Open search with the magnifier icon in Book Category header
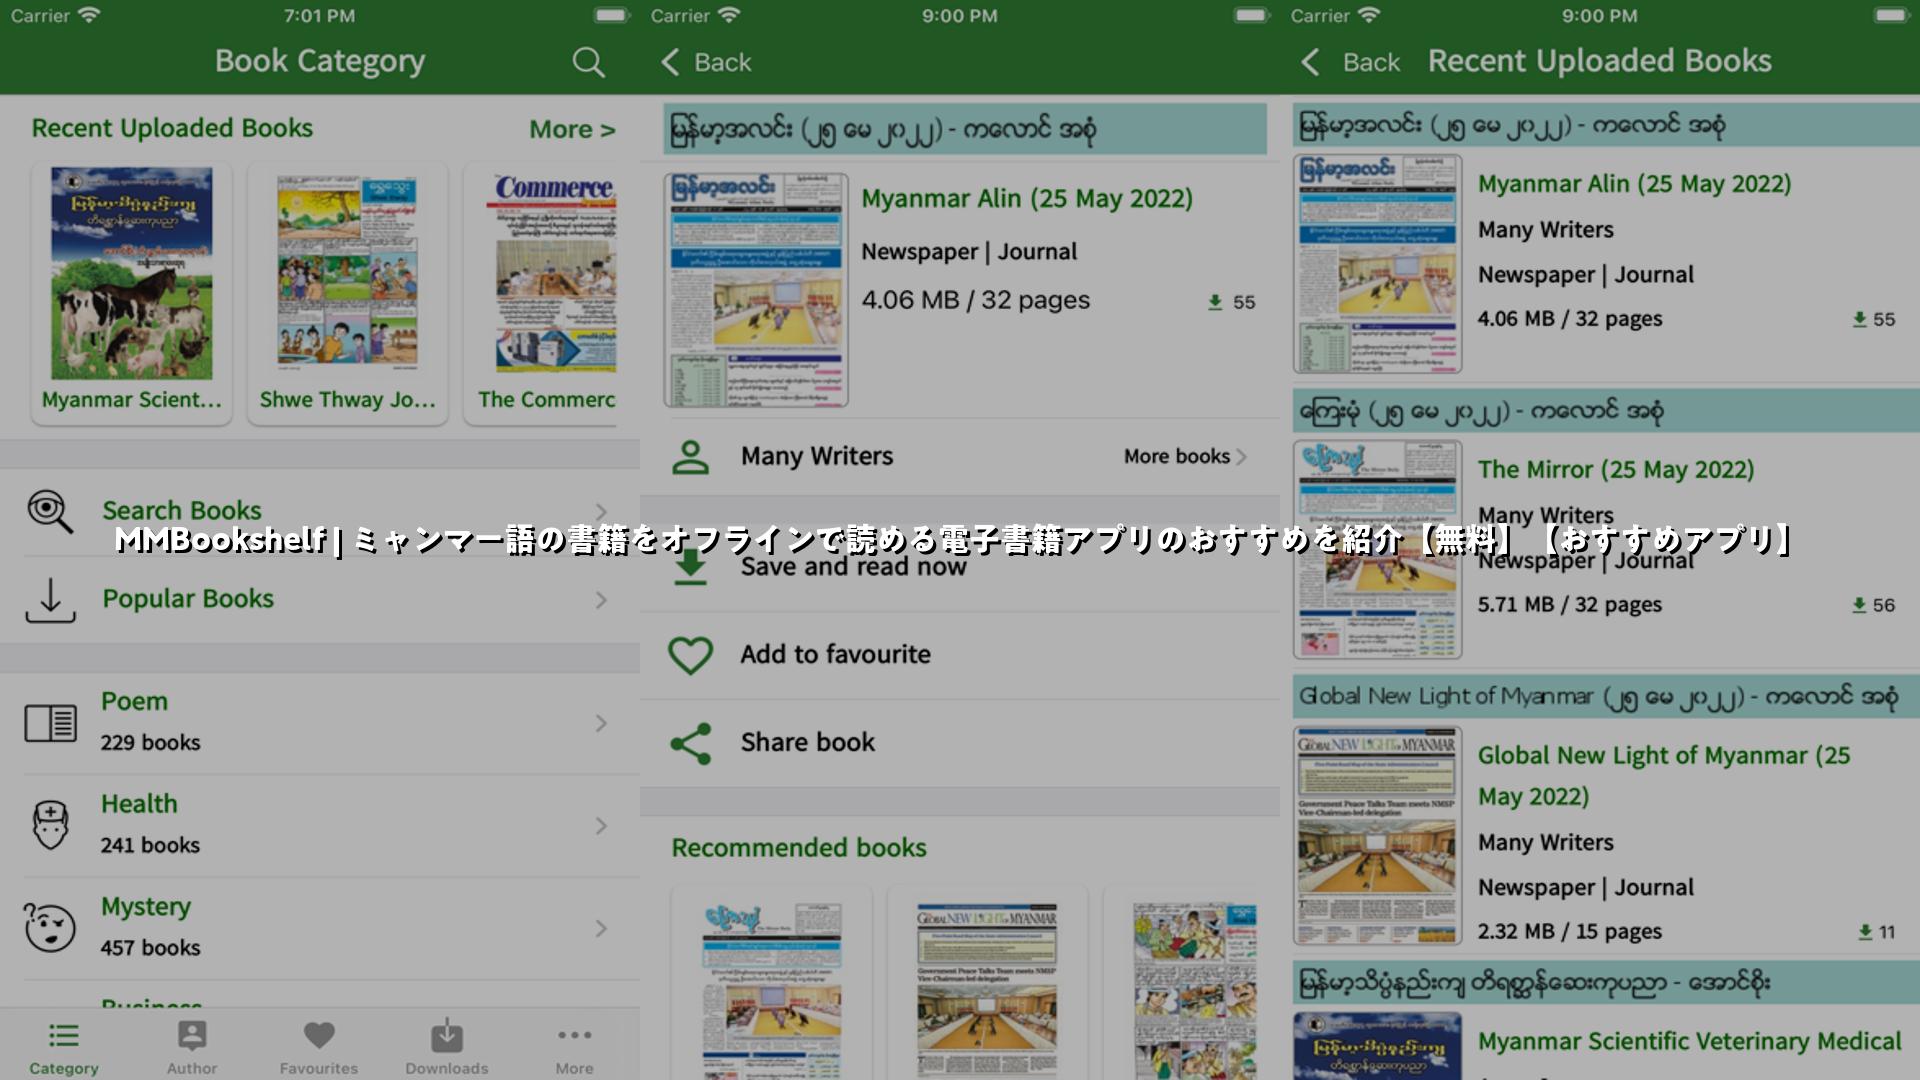The height and width of the screenshot is (1080, 1920). 588,62
